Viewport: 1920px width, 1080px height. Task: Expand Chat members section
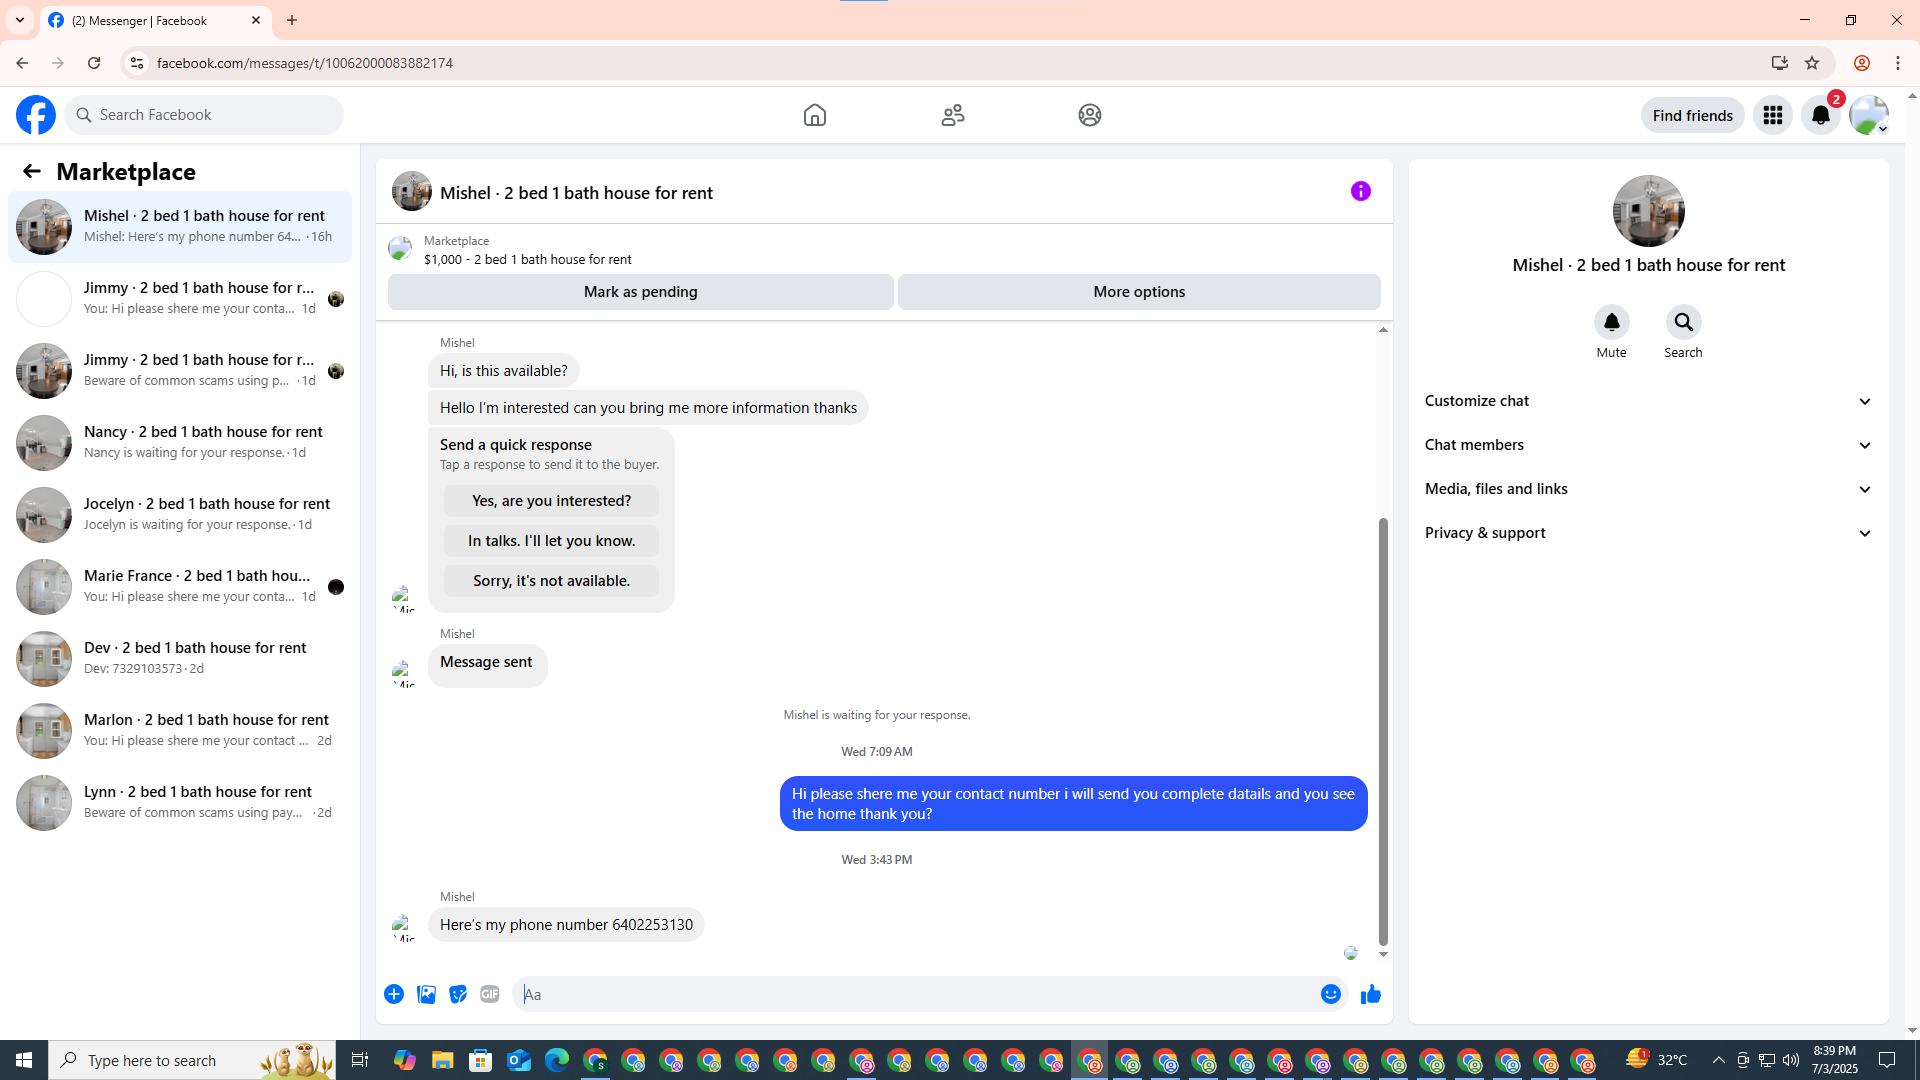[x=1648, y=445]
